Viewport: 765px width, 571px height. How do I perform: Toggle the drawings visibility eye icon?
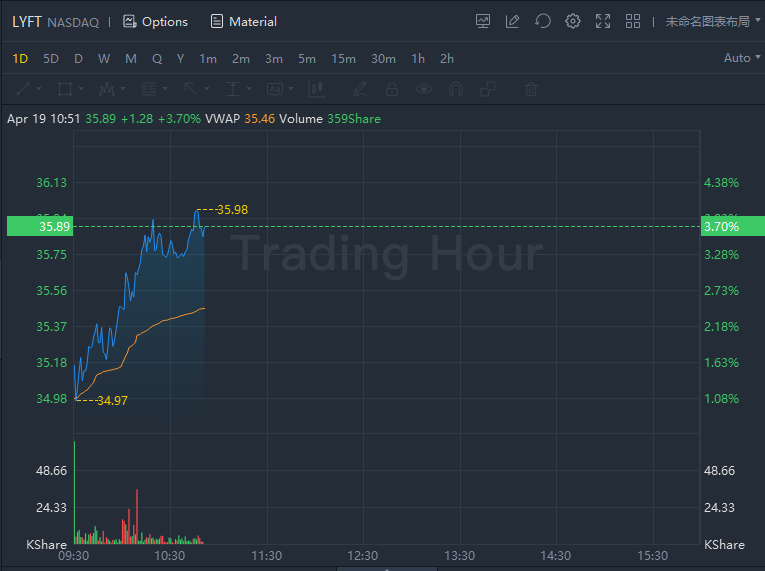click(x=424, y=89)
